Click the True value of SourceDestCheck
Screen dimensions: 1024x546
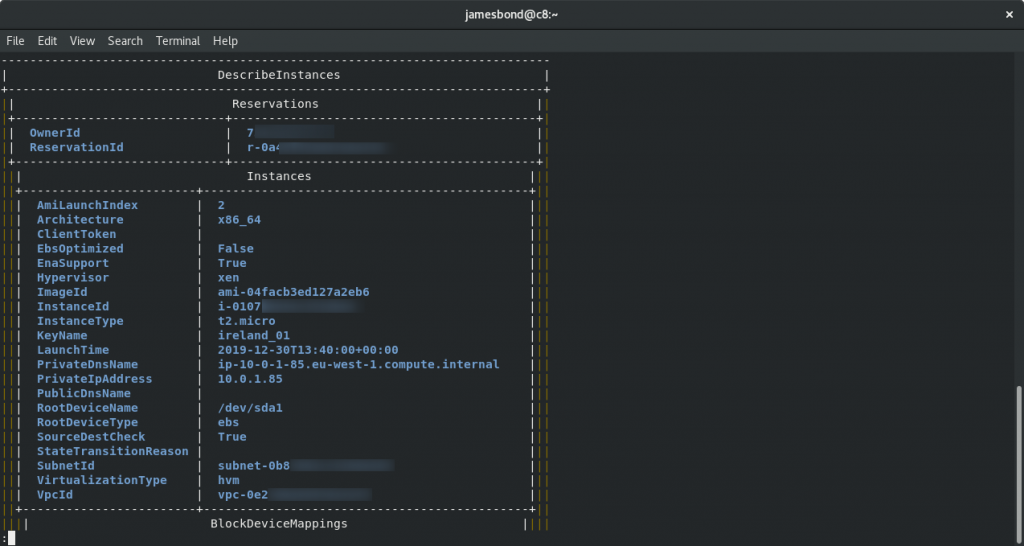pos(232,437)
